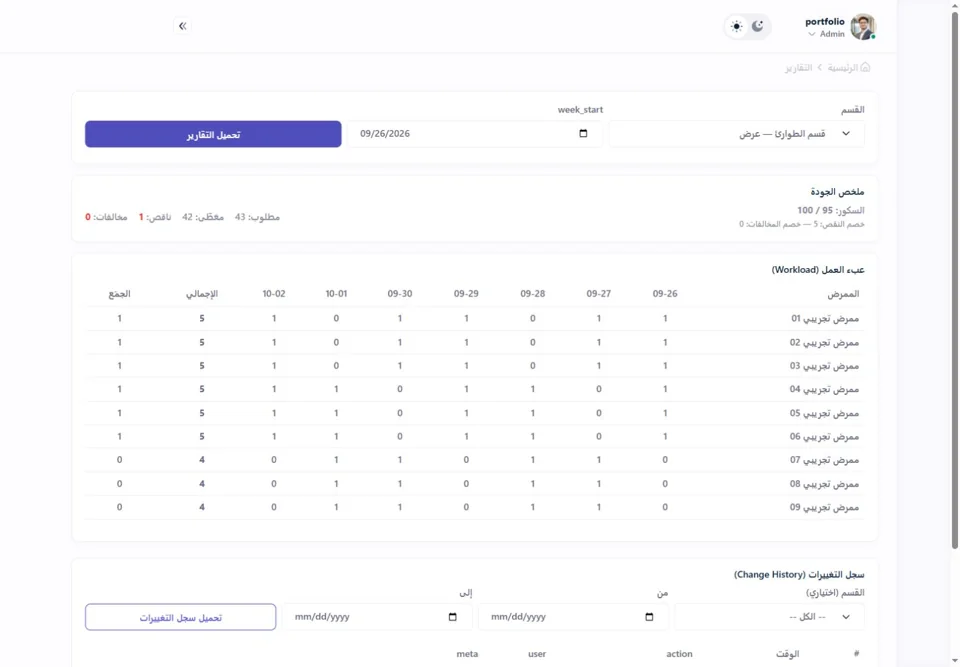
Task: Collapse sidebar with double-chevron icon
Action: point(182,26)
